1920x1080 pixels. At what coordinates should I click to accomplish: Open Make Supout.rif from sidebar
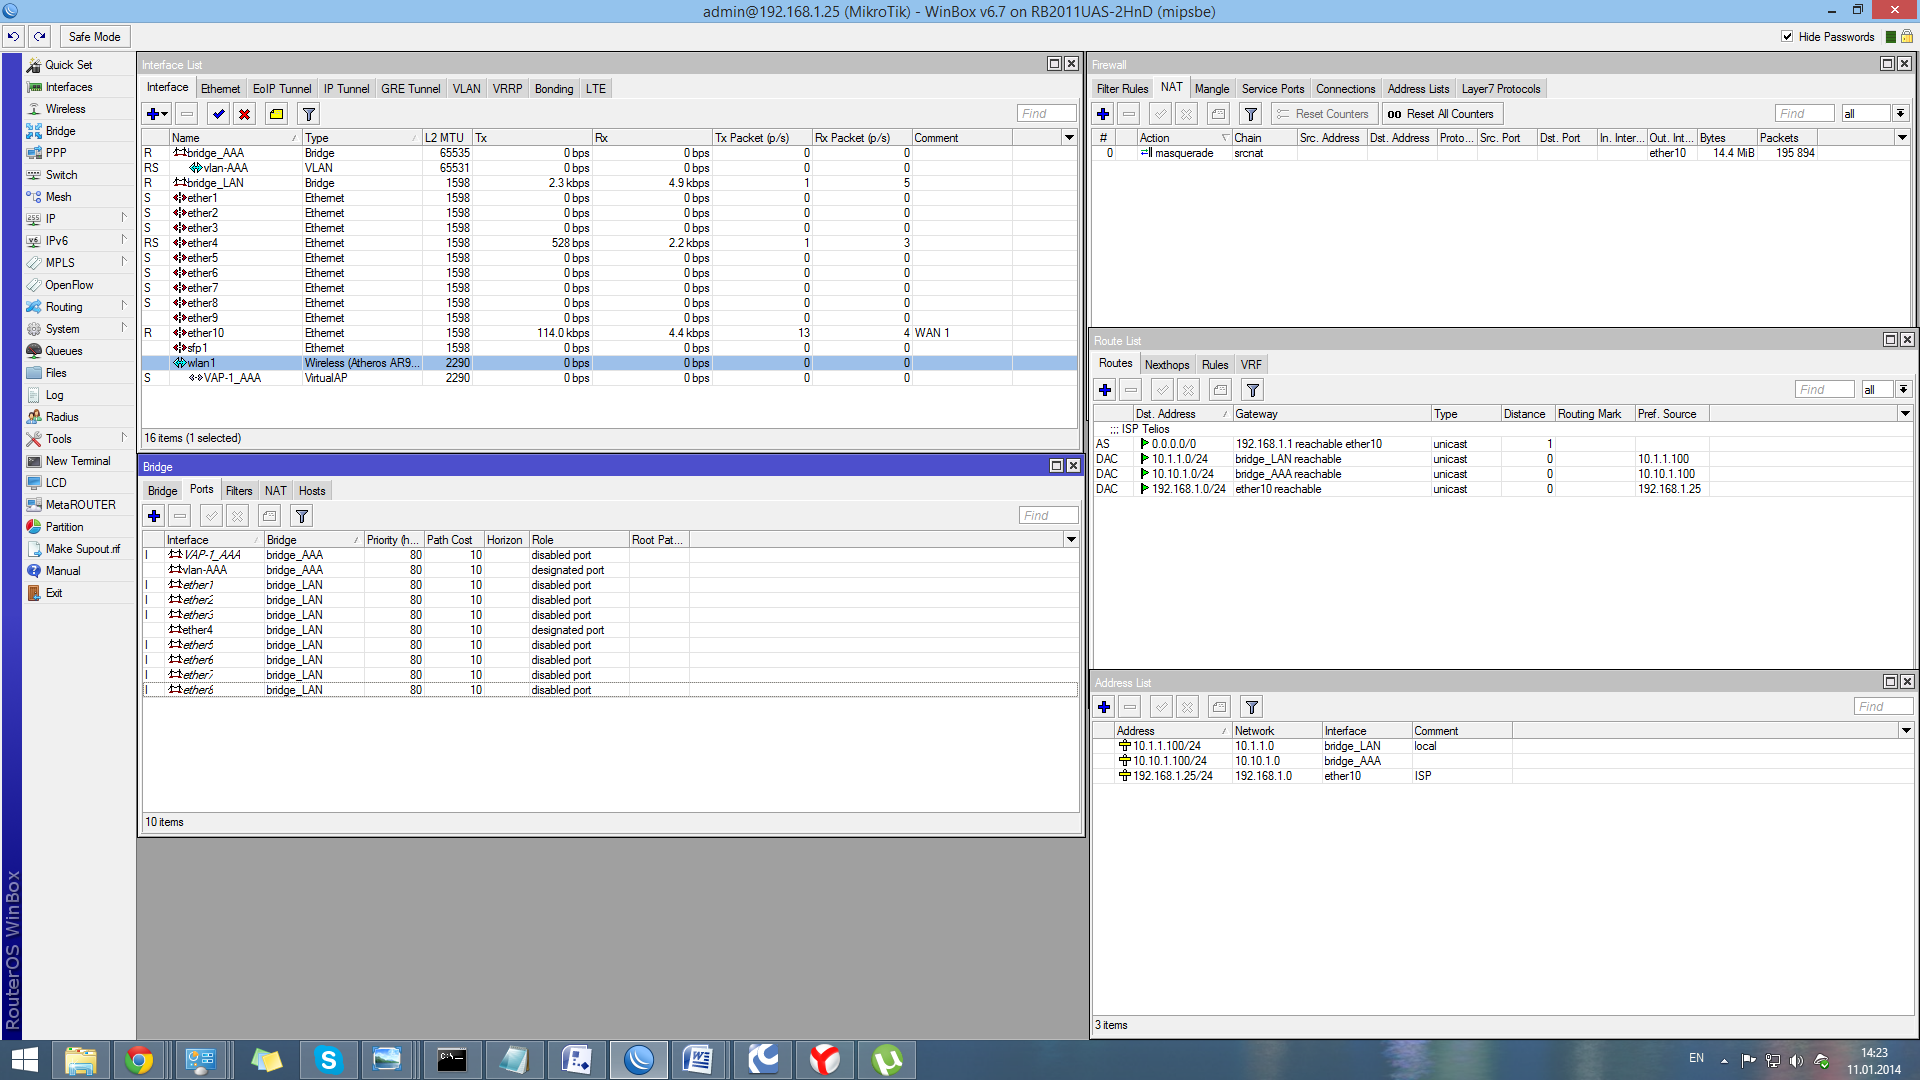[82, 549]
